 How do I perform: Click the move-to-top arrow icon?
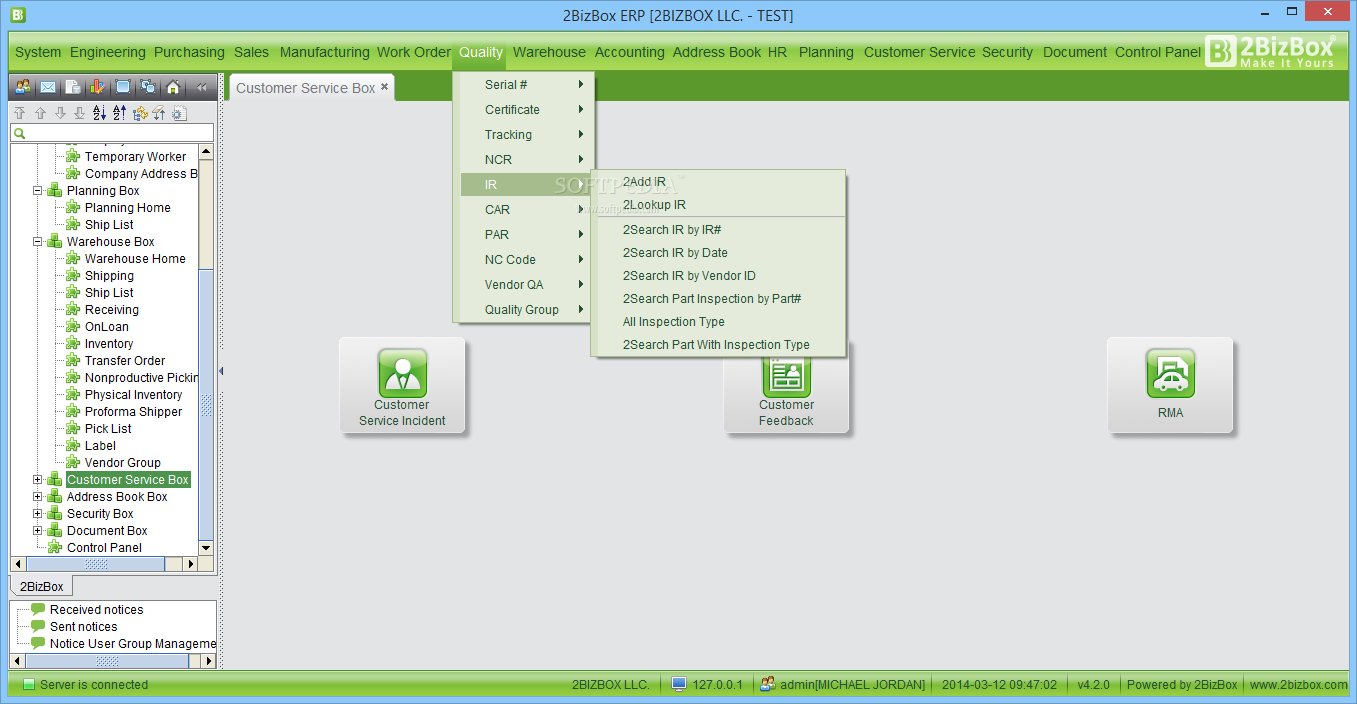click(x=19, y=113)
